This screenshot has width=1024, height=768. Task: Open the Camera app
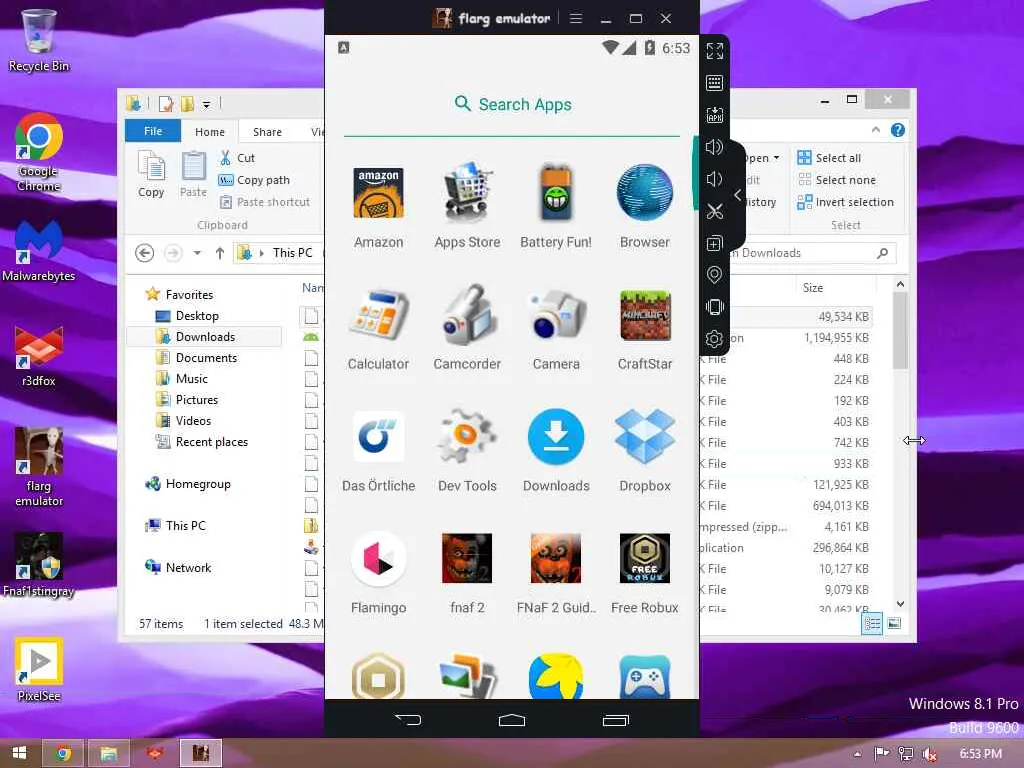(556, 328)
